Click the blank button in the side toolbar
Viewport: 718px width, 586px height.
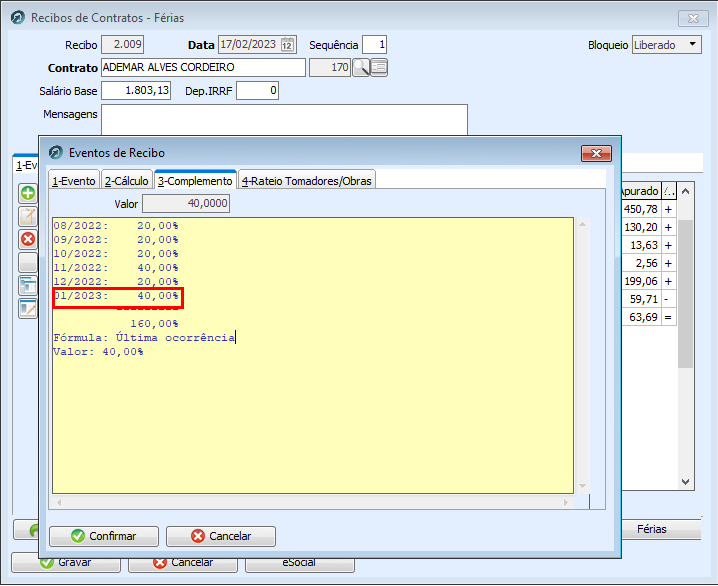(28, 262)
